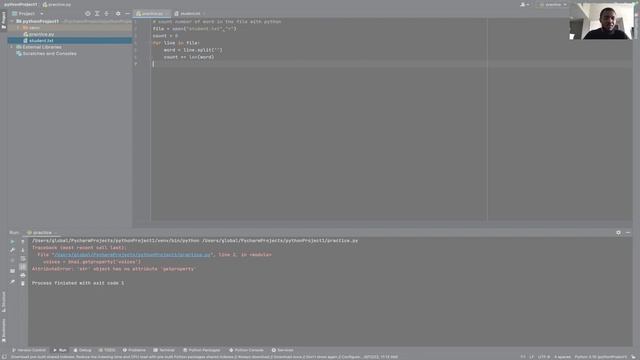Open the practice run configuration dropdown
This screenshot has height=360, width=640.
pos(553,4)
